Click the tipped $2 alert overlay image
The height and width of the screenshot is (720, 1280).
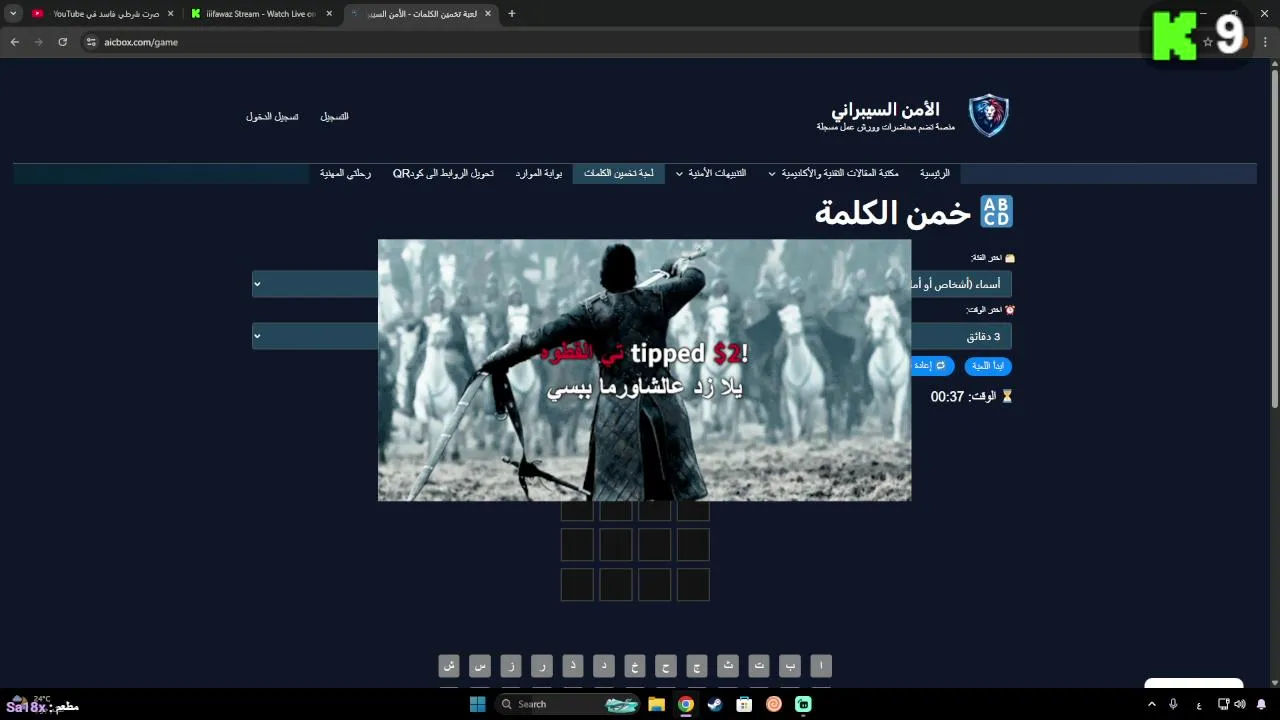[x=644, y=369]
